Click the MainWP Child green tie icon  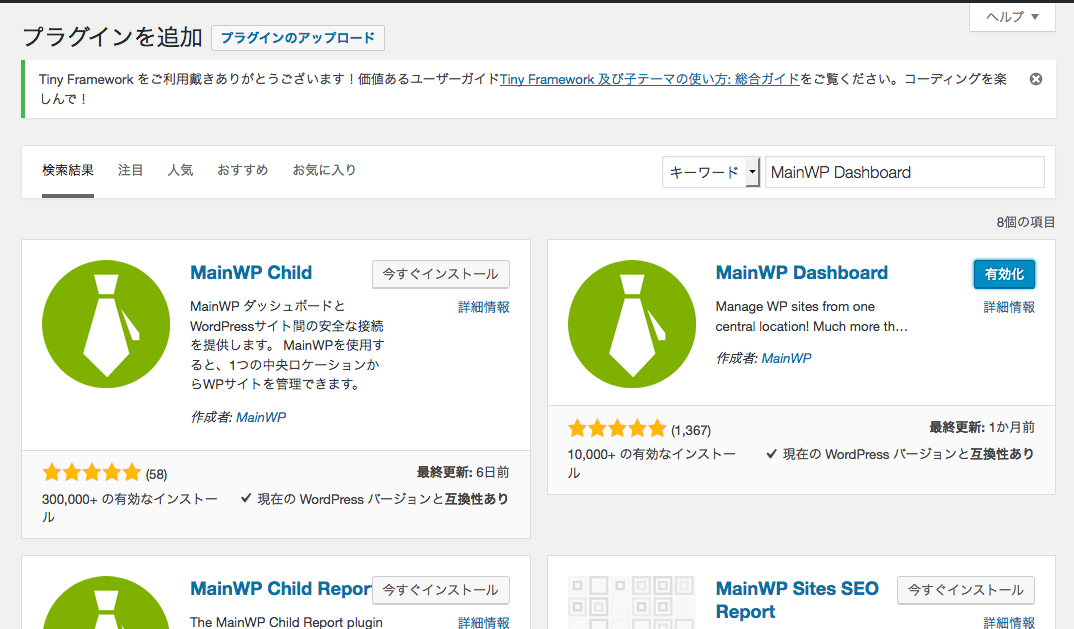106,323
